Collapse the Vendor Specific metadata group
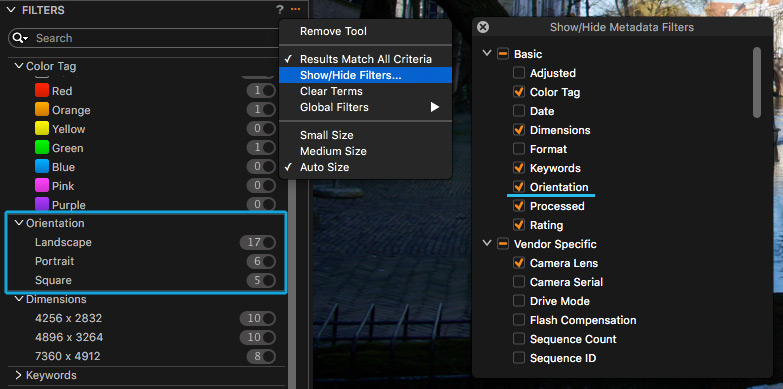This screenshot has height=389, width=783. point(487,244)
